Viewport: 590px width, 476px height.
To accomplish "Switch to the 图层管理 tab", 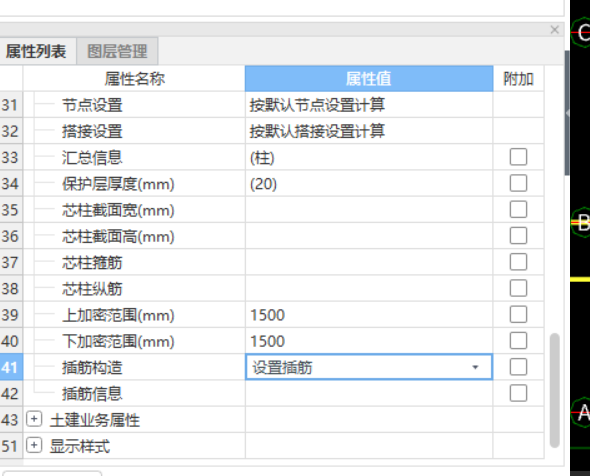I will pos(117,51).
